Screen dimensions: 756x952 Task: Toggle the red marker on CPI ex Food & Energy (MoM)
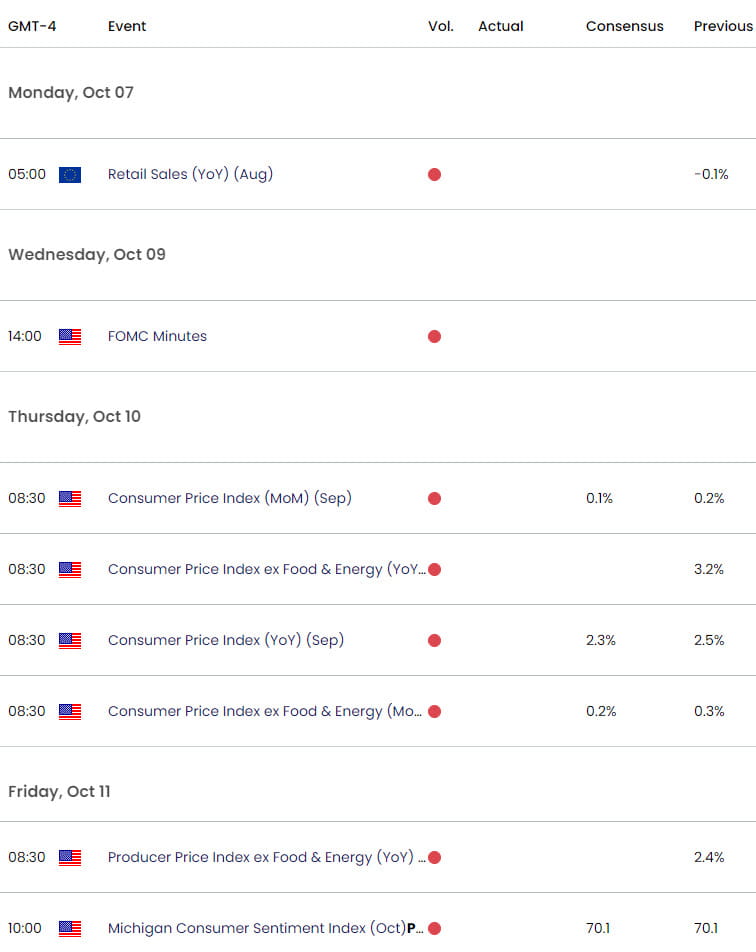click(434, 711)
